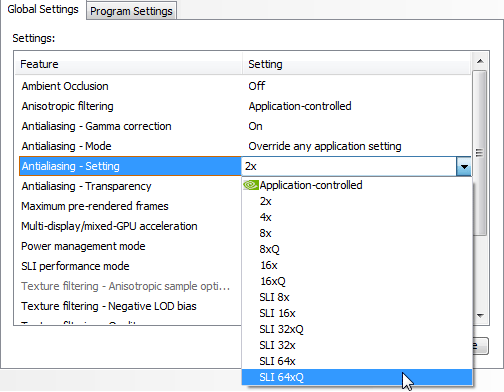Select the Power management mode row
The image size is (504, 392).
pyautogui.click(x=128, y=246)
